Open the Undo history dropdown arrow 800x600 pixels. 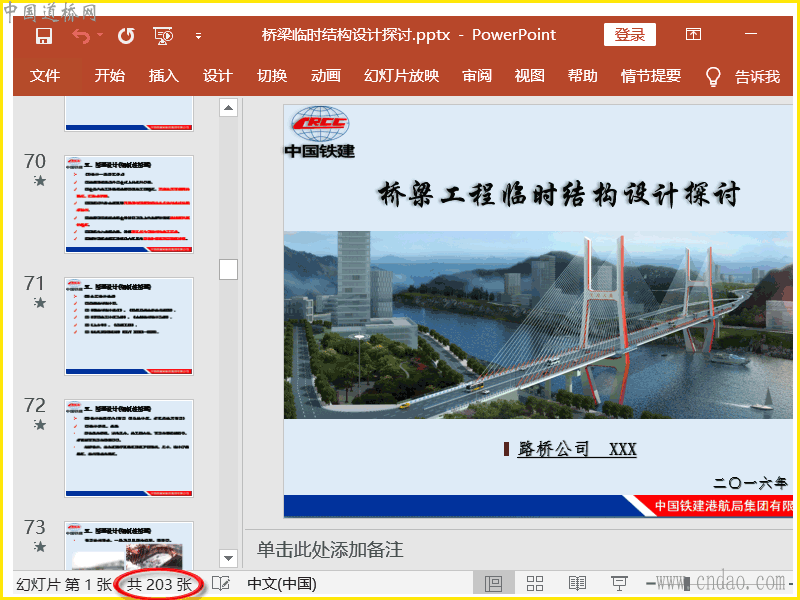[x=99, y=35]
